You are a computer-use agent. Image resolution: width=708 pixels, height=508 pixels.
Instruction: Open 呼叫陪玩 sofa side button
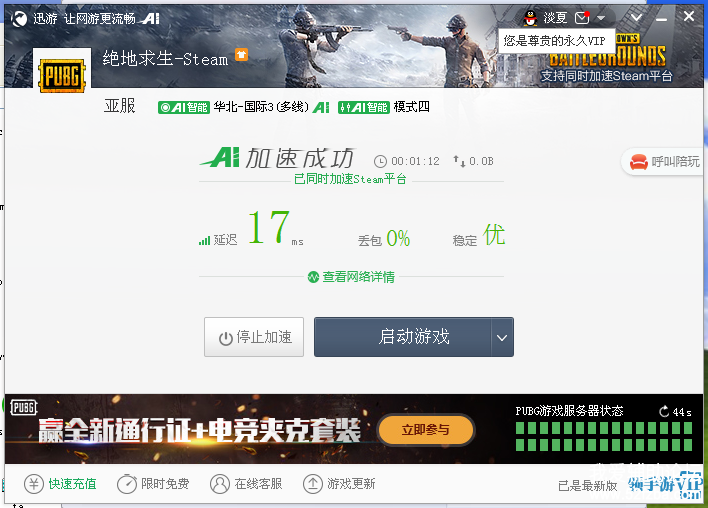pos(663,162)
